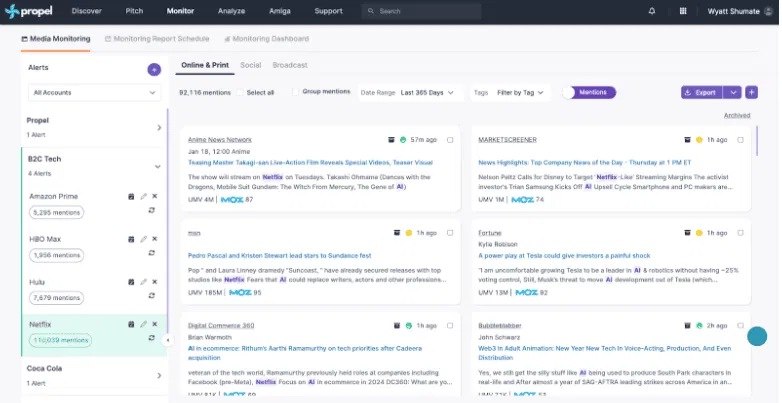Refresh the Hulu alert mentions

(x=151, y=297)
